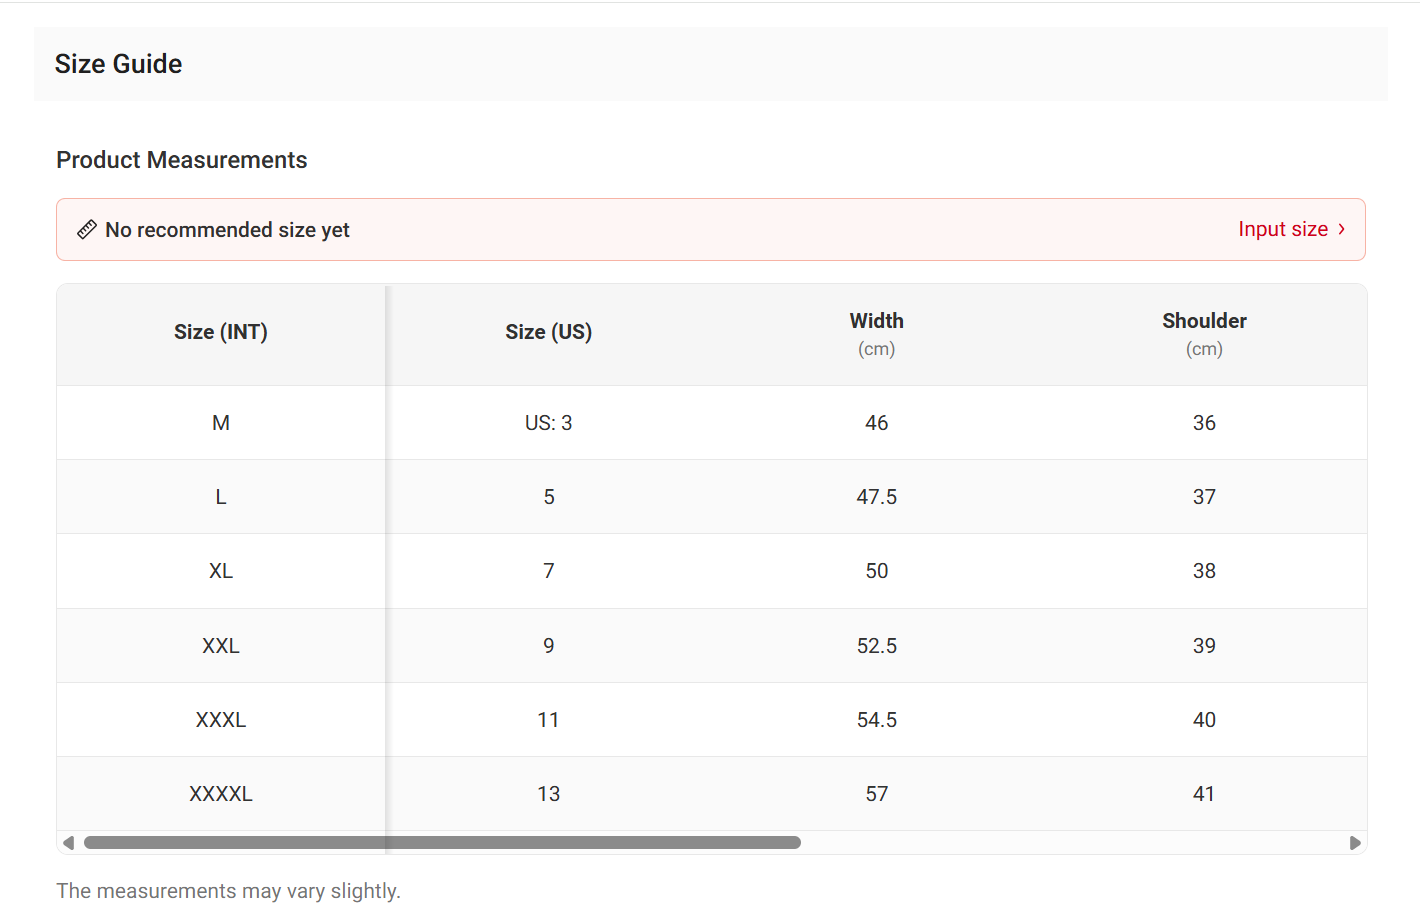This screenshot has height=922, width=1420.
Task: Click the "No recommended size yet" message
Action: 227,230
